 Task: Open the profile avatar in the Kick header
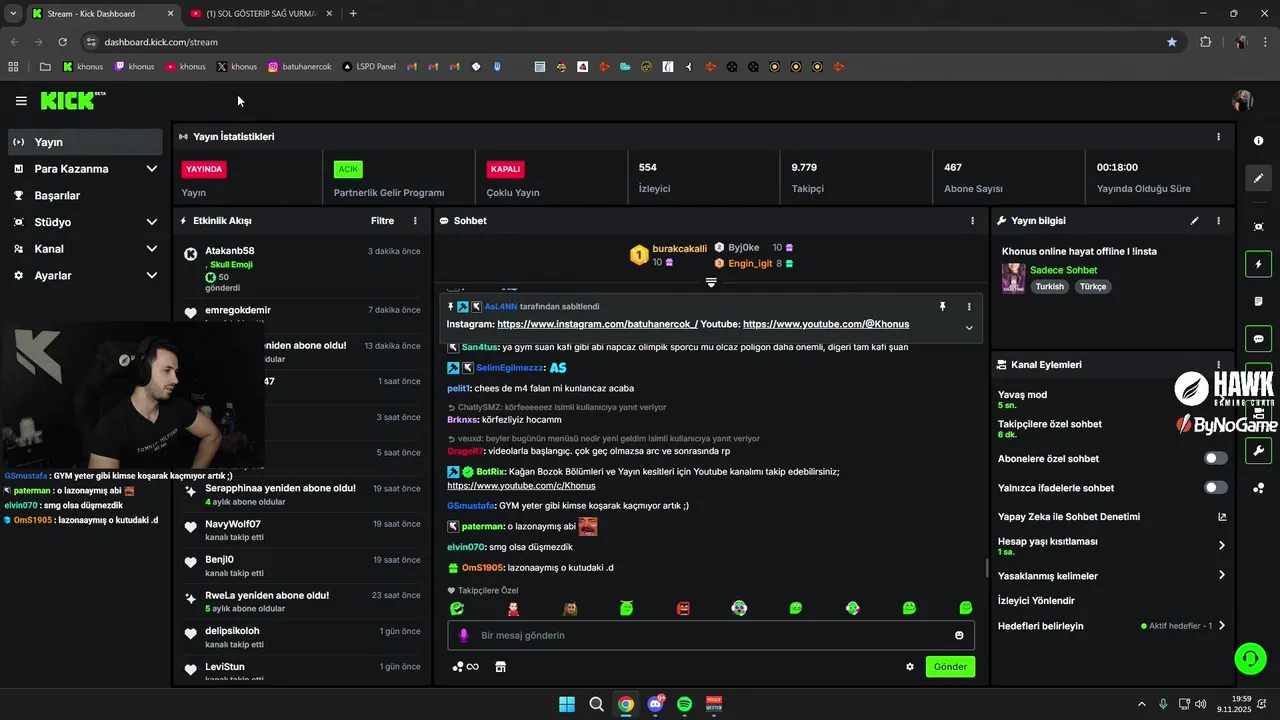point(1243,100)
